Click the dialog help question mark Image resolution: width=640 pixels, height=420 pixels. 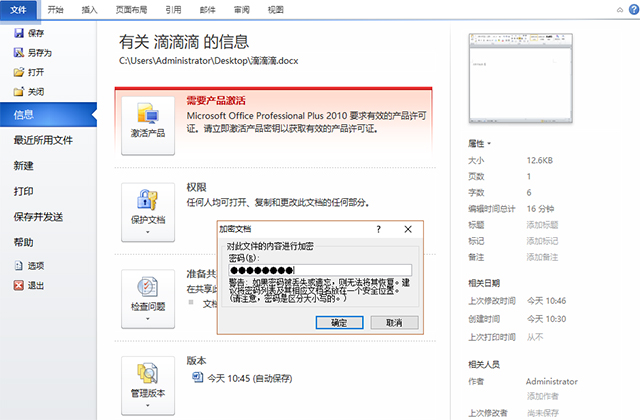(379, 229)
